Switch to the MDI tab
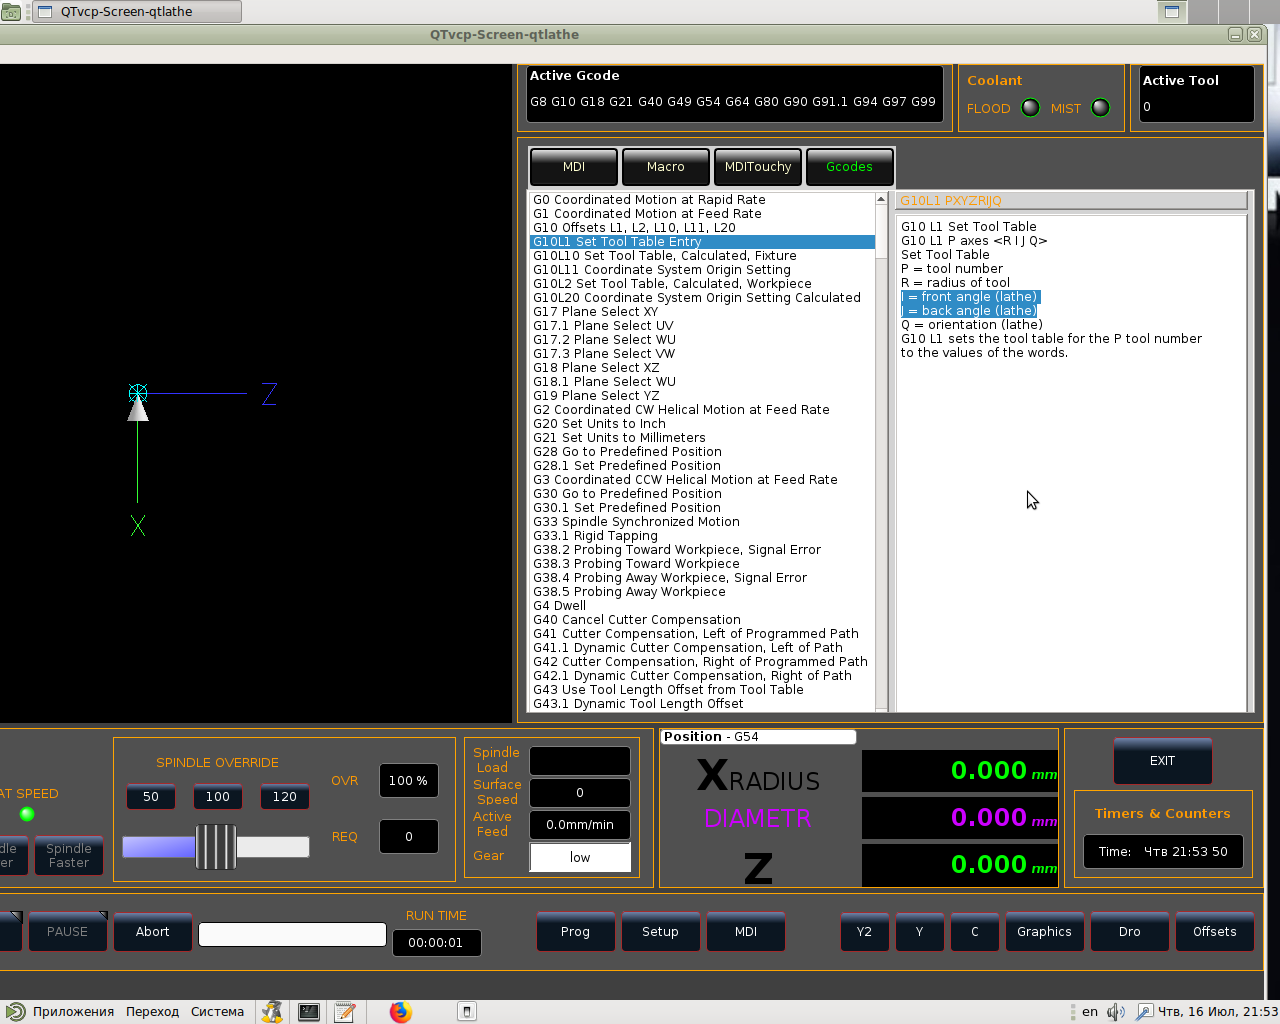The image size is (1280, 1024). pos(574,167)
